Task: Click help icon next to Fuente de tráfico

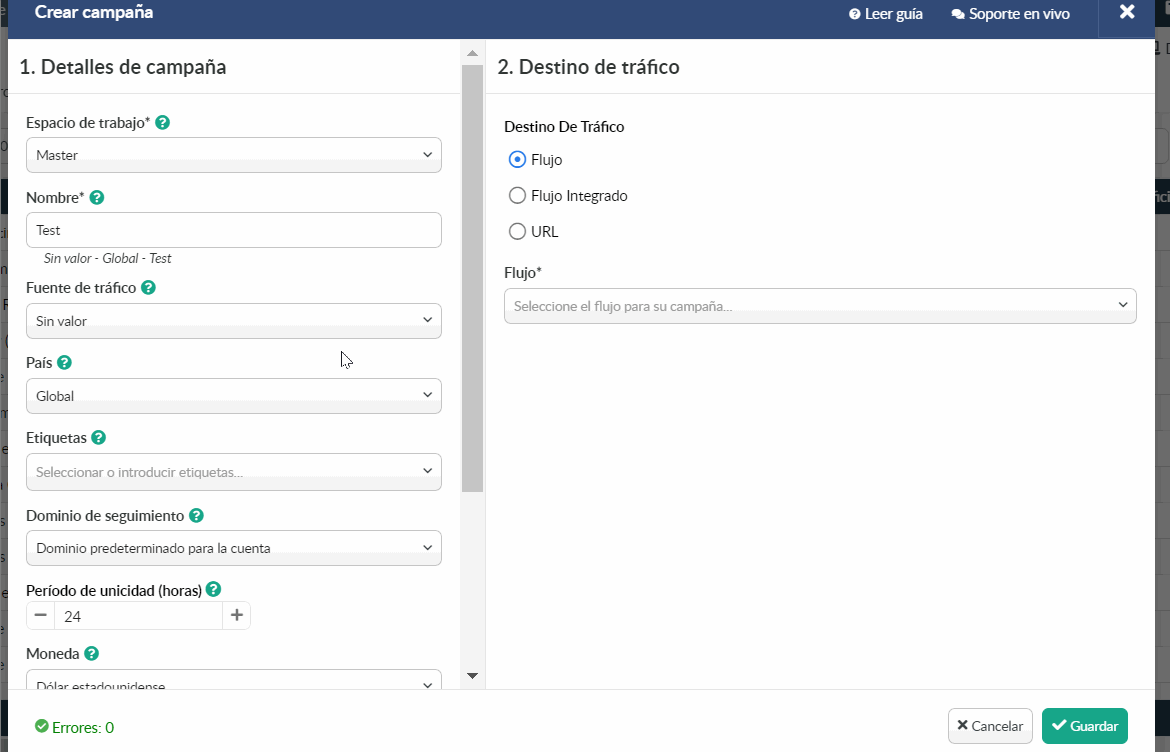Action: [148, 287]
